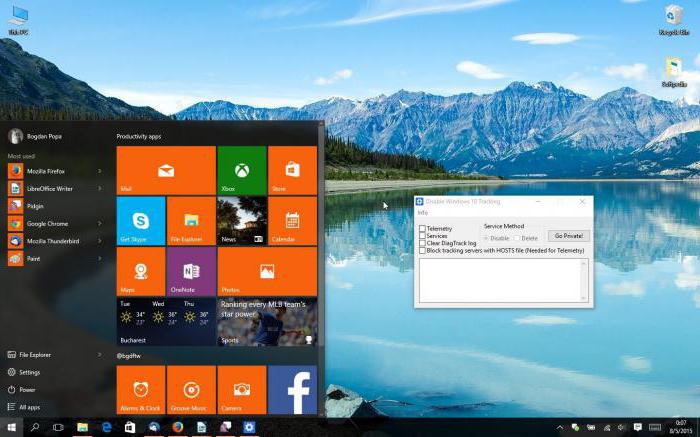Click inside the empty output log box

tap(500, 280)
